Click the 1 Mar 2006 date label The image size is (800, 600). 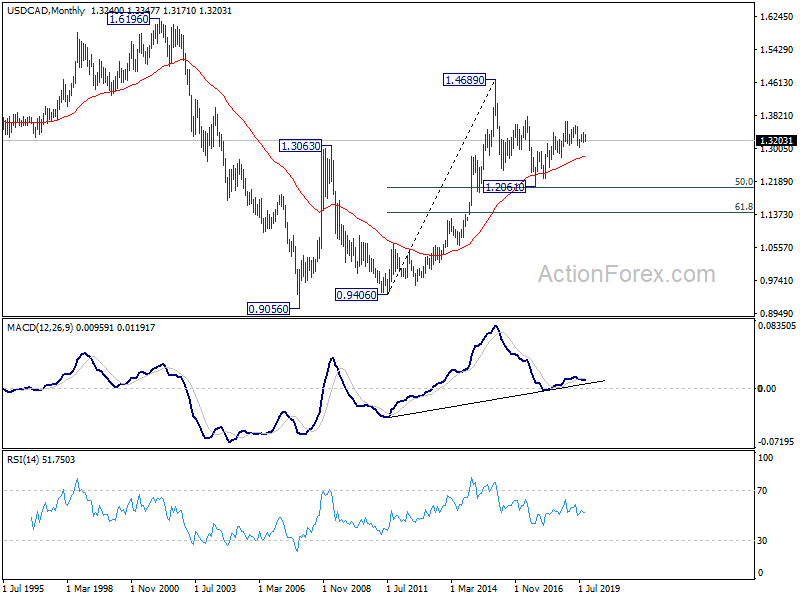(x=282, y=588)
